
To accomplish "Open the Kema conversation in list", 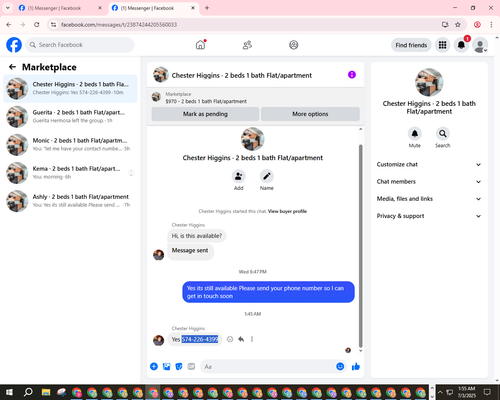I will pos(70,173).
